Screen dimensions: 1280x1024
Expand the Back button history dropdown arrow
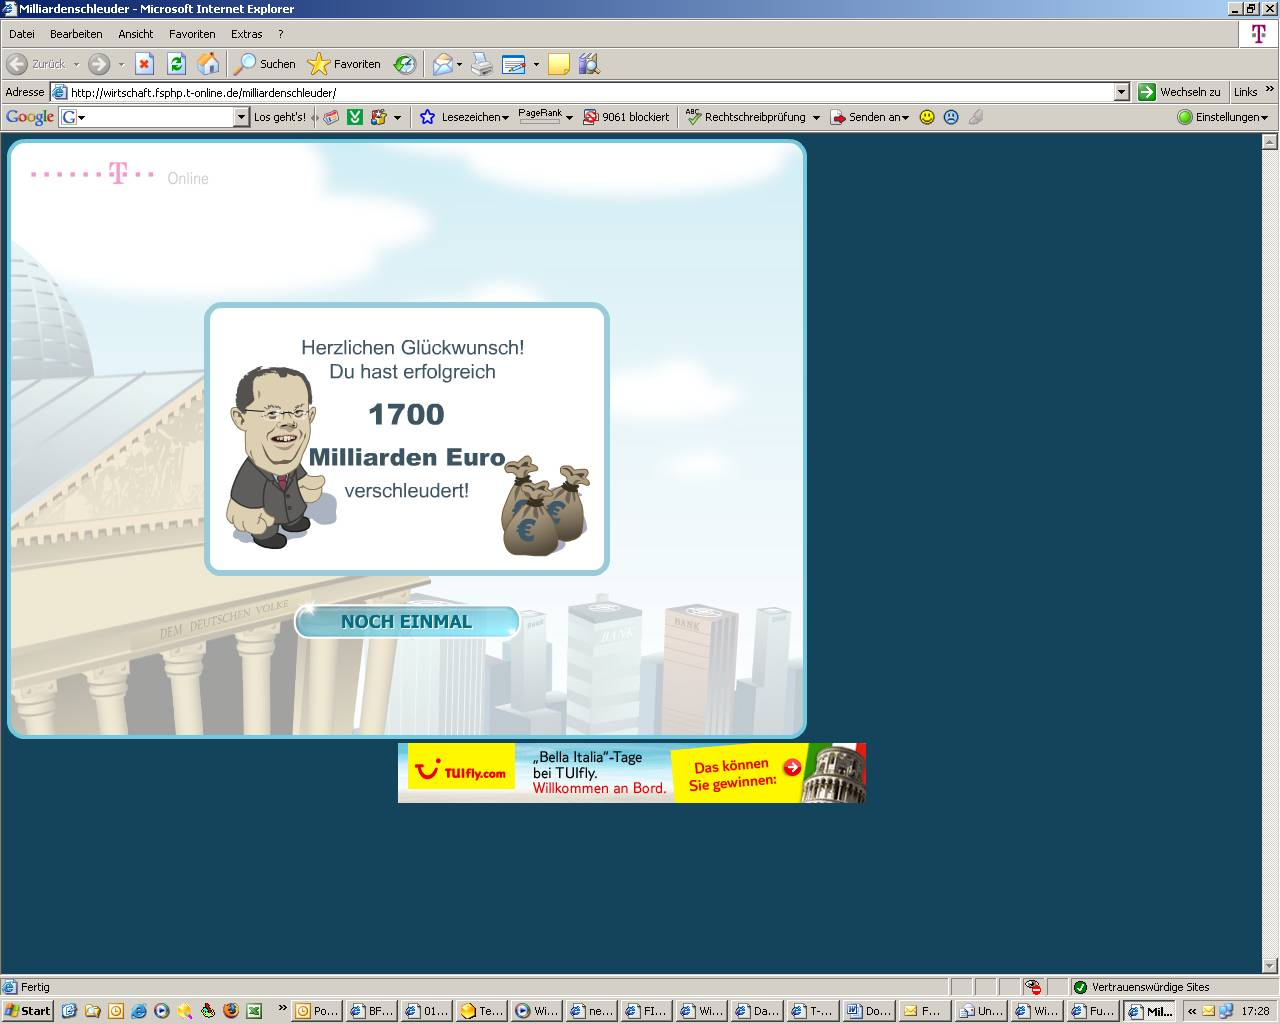tap(76, 64)
